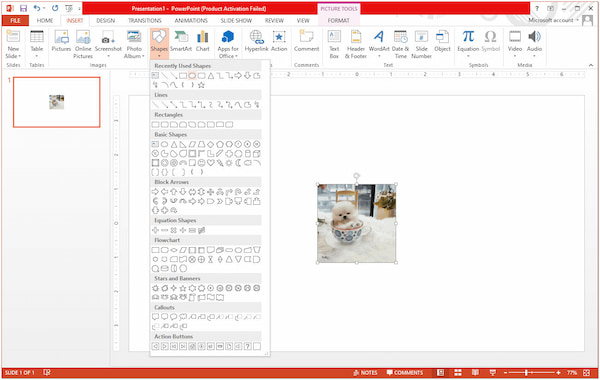Viewport: 600px width, 380px height.
Task: Choose the Up Arrow block arrow
Action: tap(173, 192)
